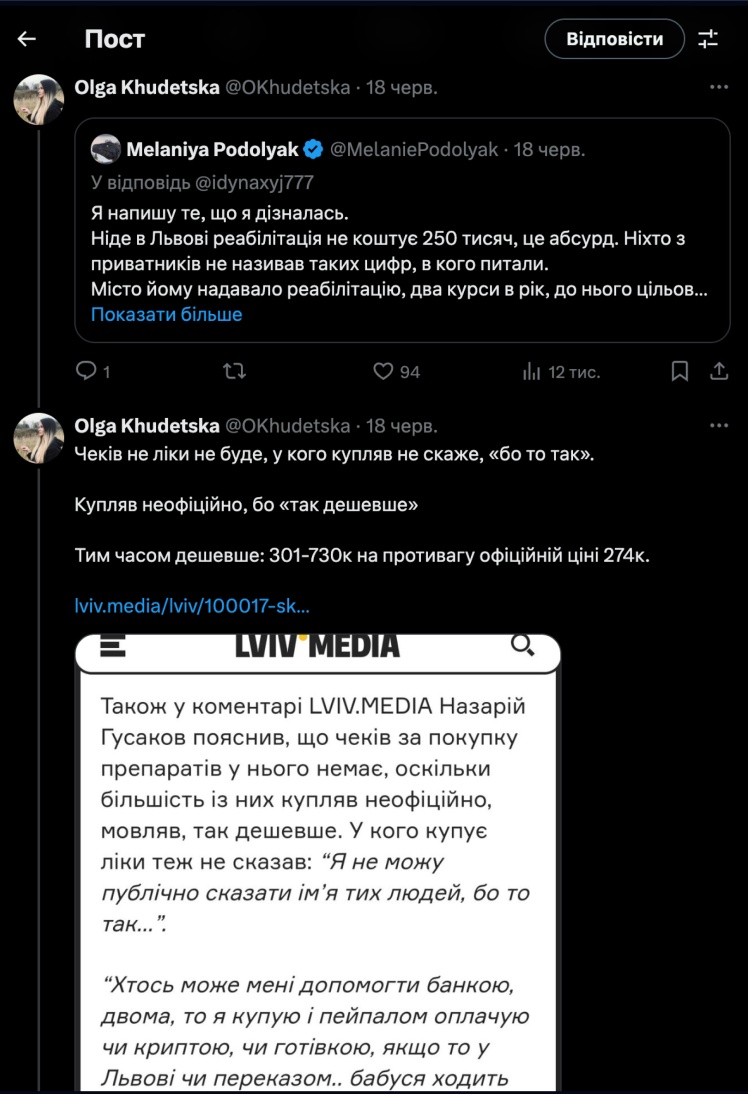Viewport: 748px width, 1094px height.
Task: Open the lviv.media article link
Action: click(x=192, y=606)
